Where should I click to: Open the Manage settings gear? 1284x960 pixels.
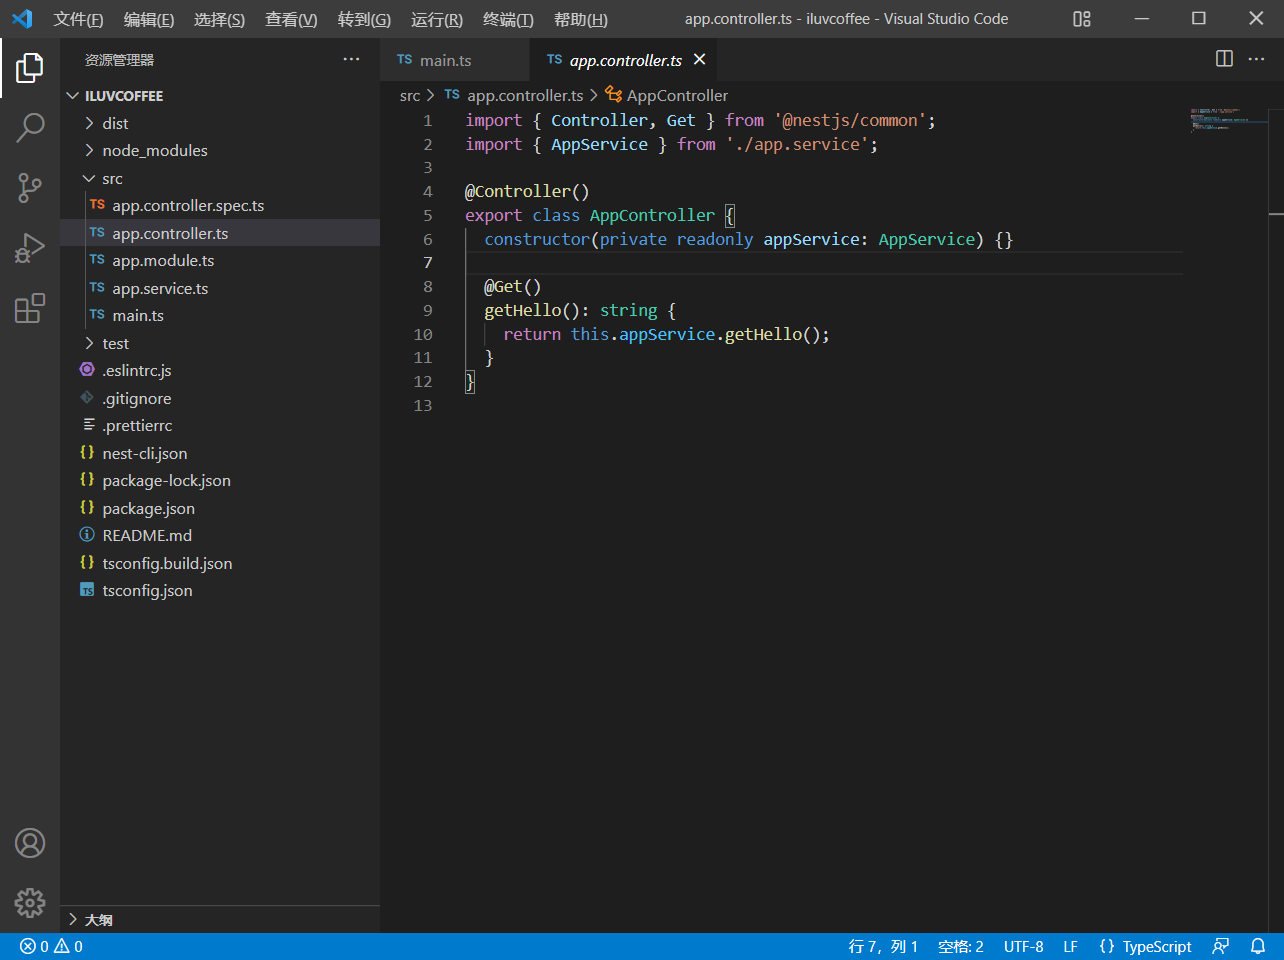(x=30, y=903)
